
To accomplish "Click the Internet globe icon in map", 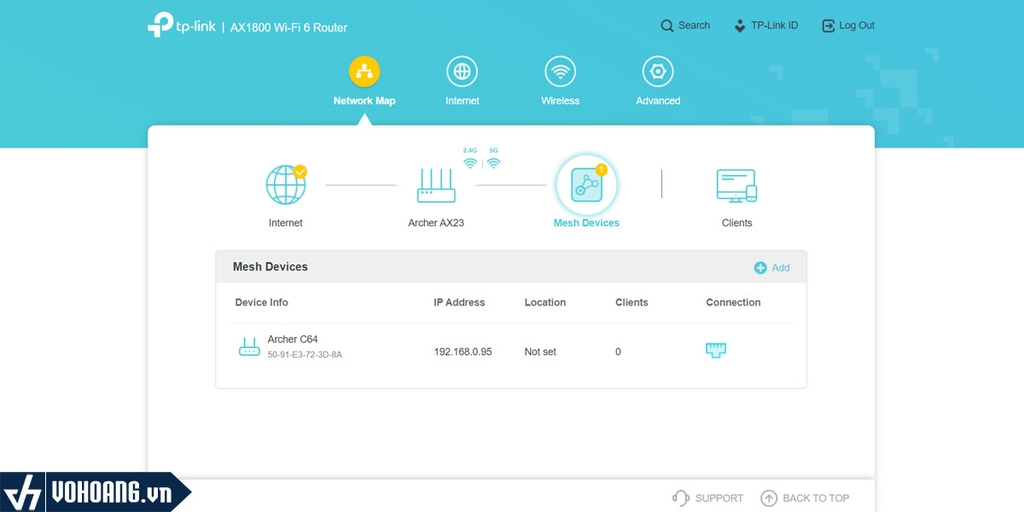I will (x=286, y=185).
